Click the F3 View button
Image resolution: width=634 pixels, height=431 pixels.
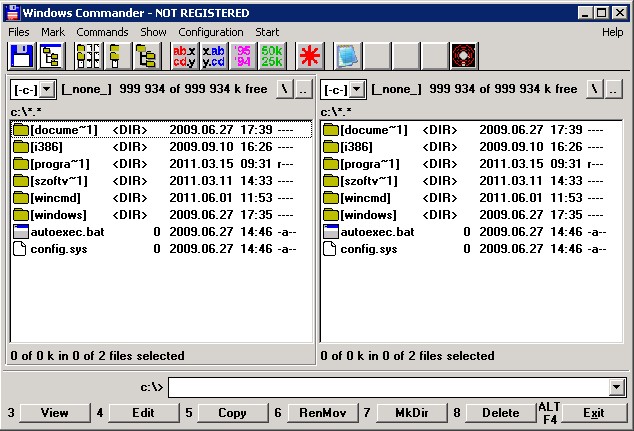pos(55,413)
